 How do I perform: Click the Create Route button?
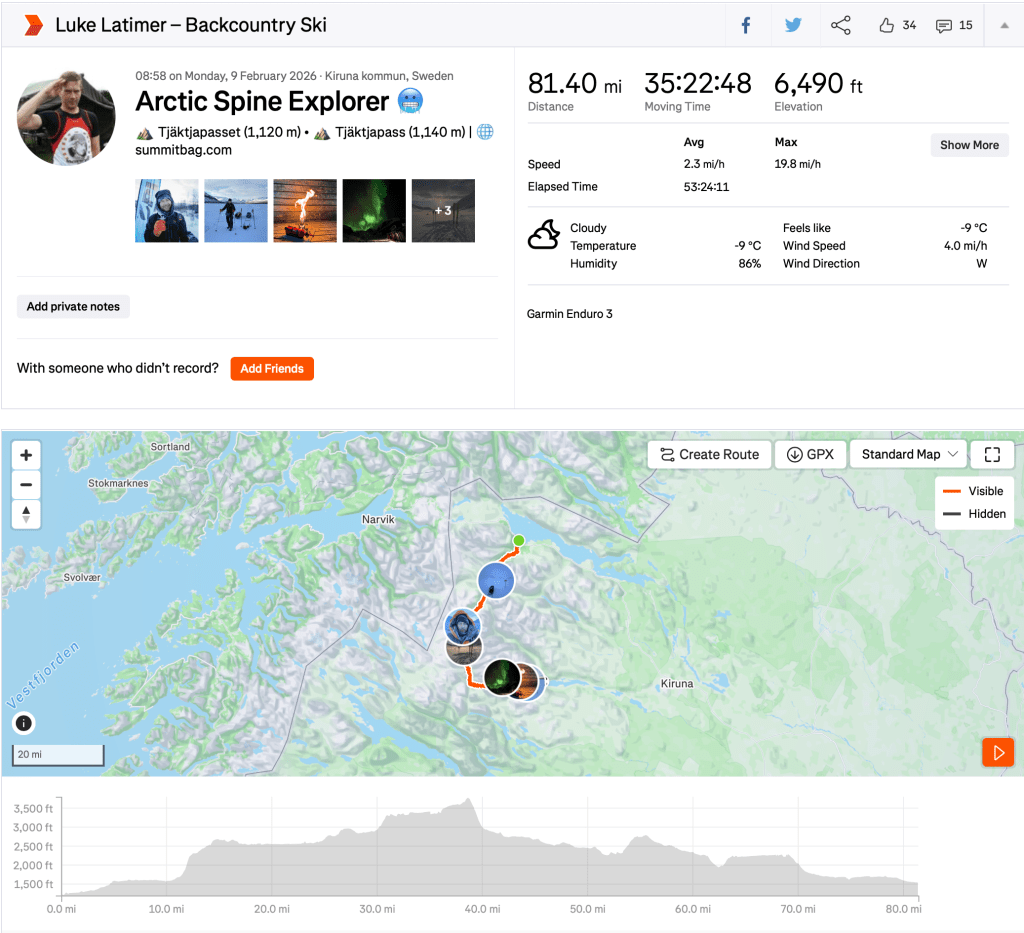709,454
